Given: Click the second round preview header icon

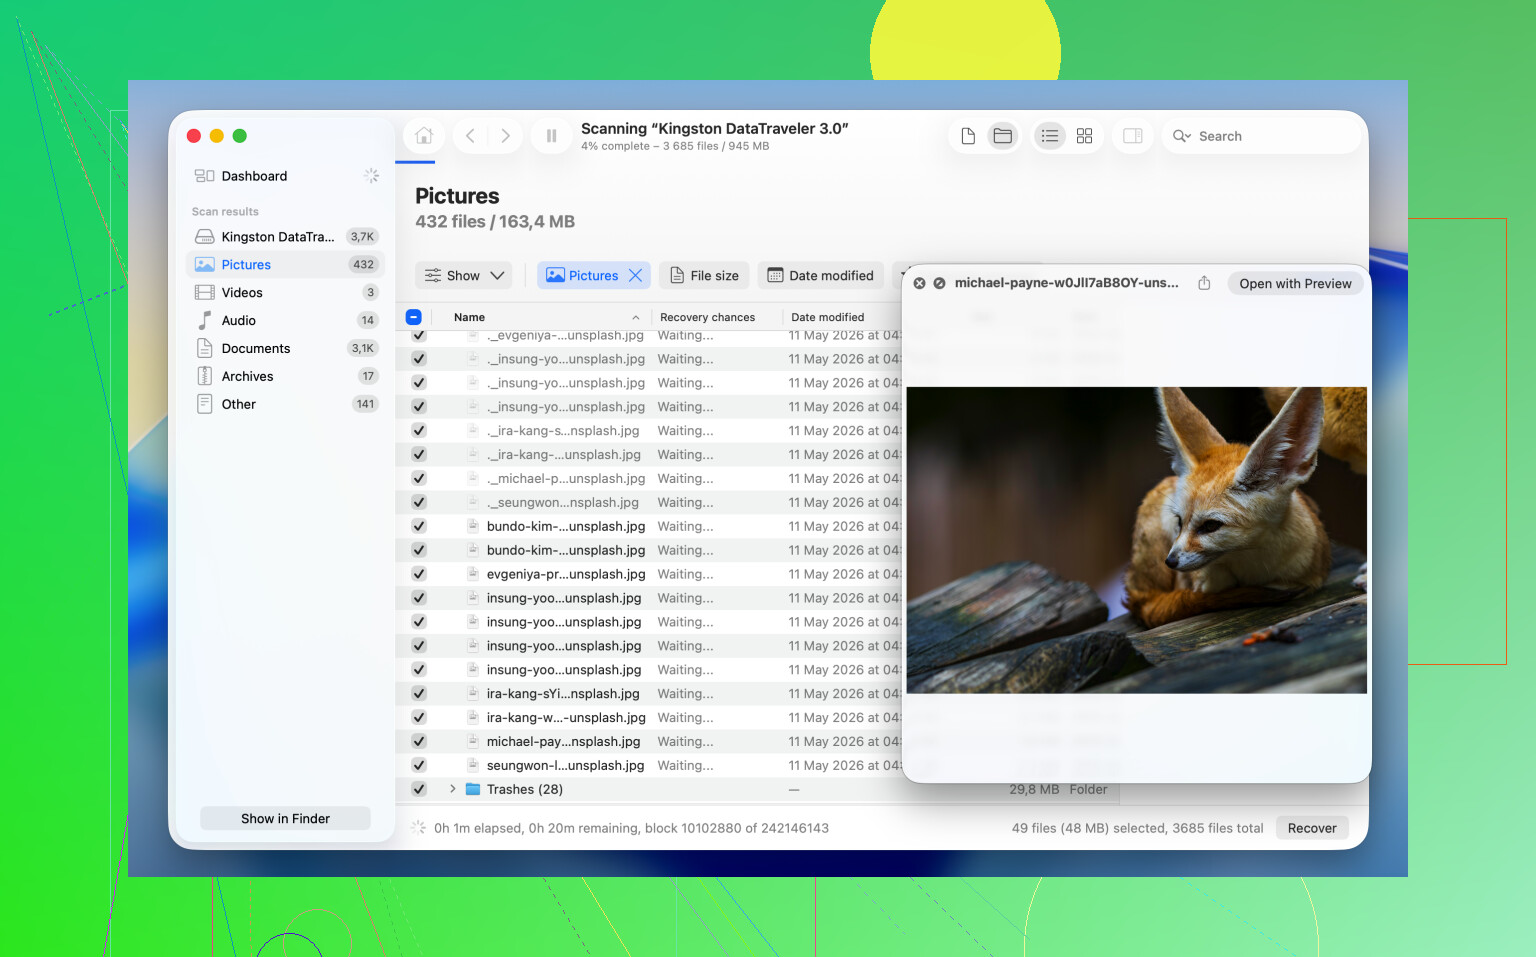Looking at the screenshot, I should point(940,284).
